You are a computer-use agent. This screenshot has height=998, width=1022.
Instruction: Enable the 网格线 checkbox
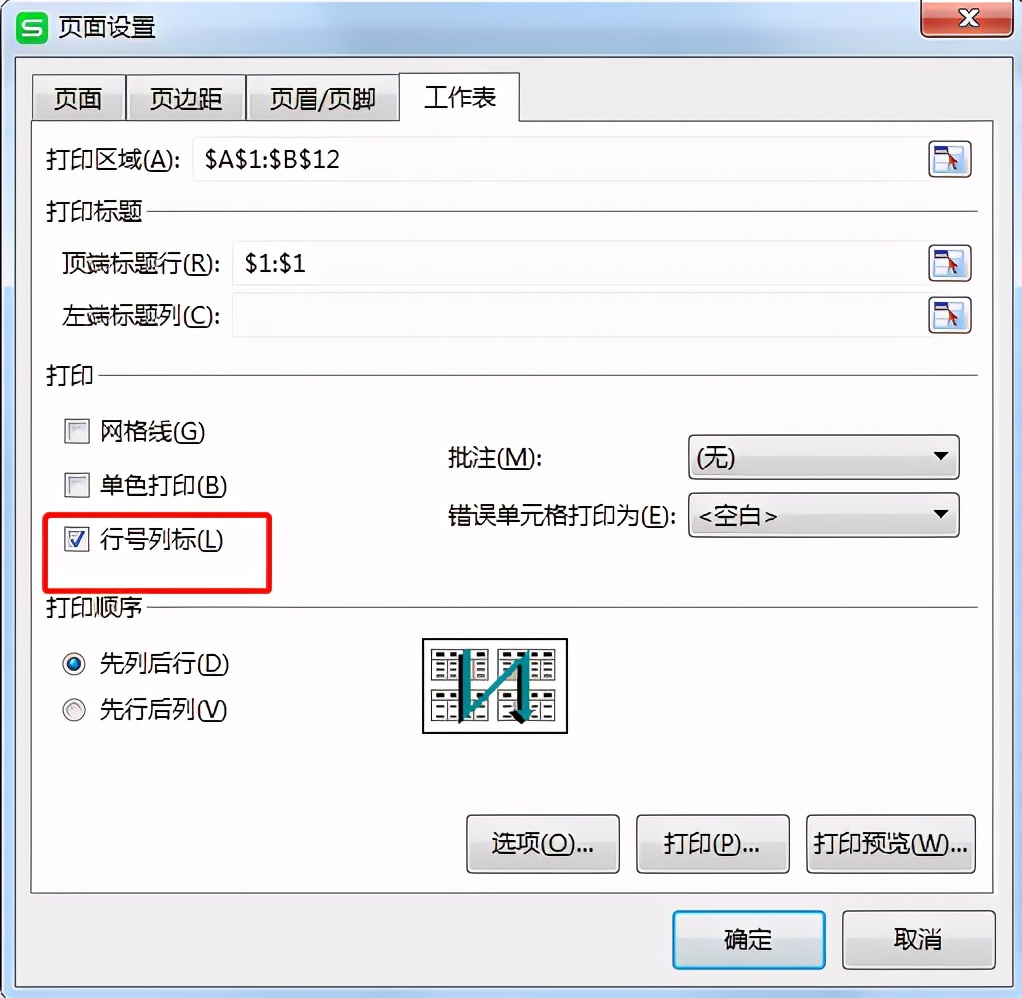pyautogui.click(x=76, y=432)
